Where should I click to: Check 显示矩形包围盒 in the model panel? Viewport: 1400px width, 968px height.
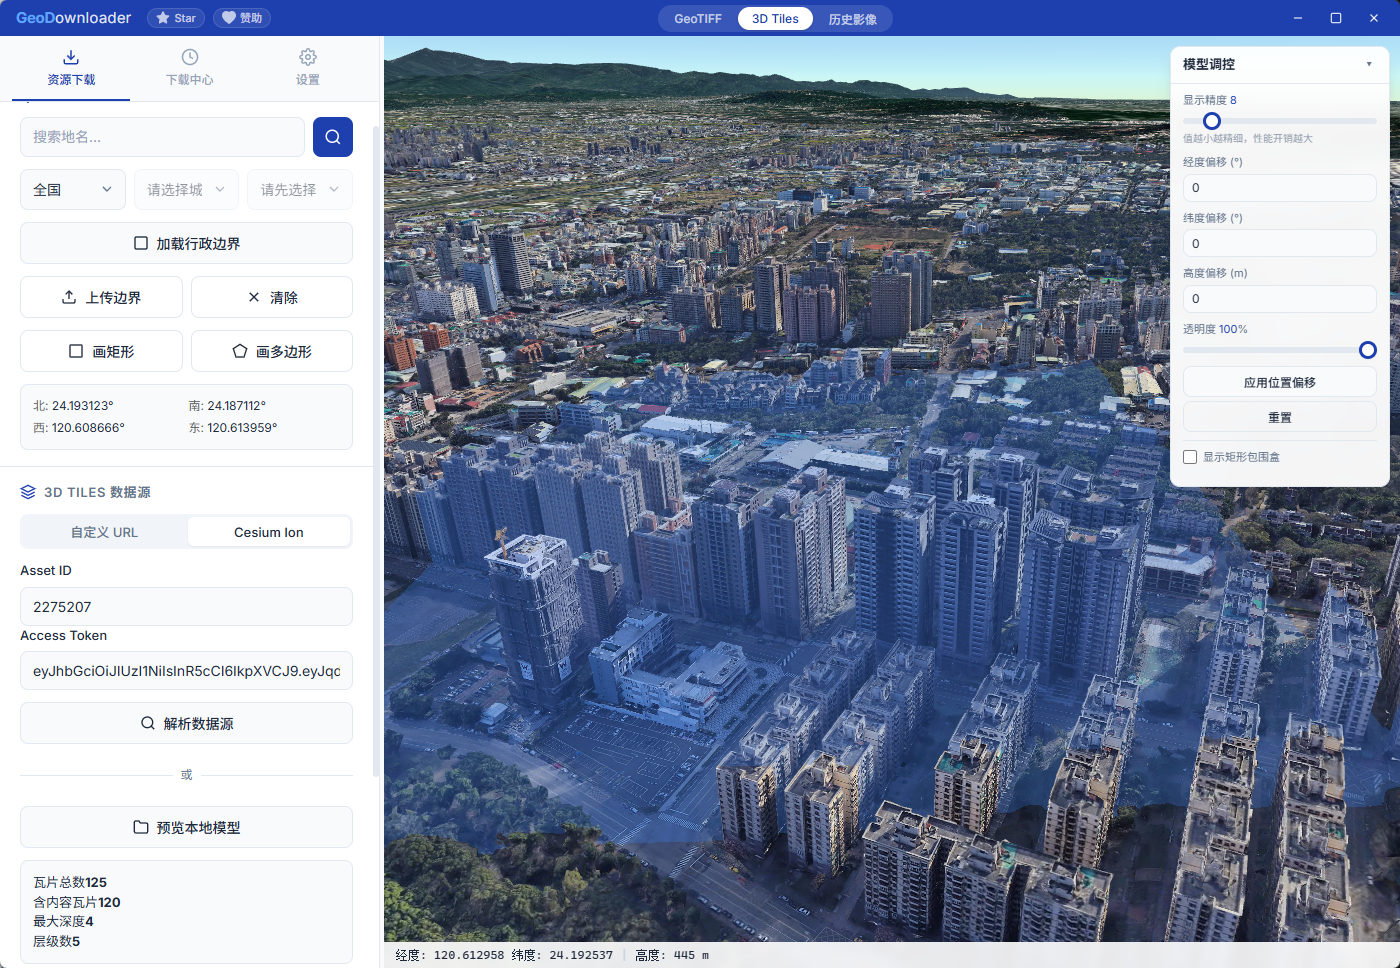(1190, 456)
